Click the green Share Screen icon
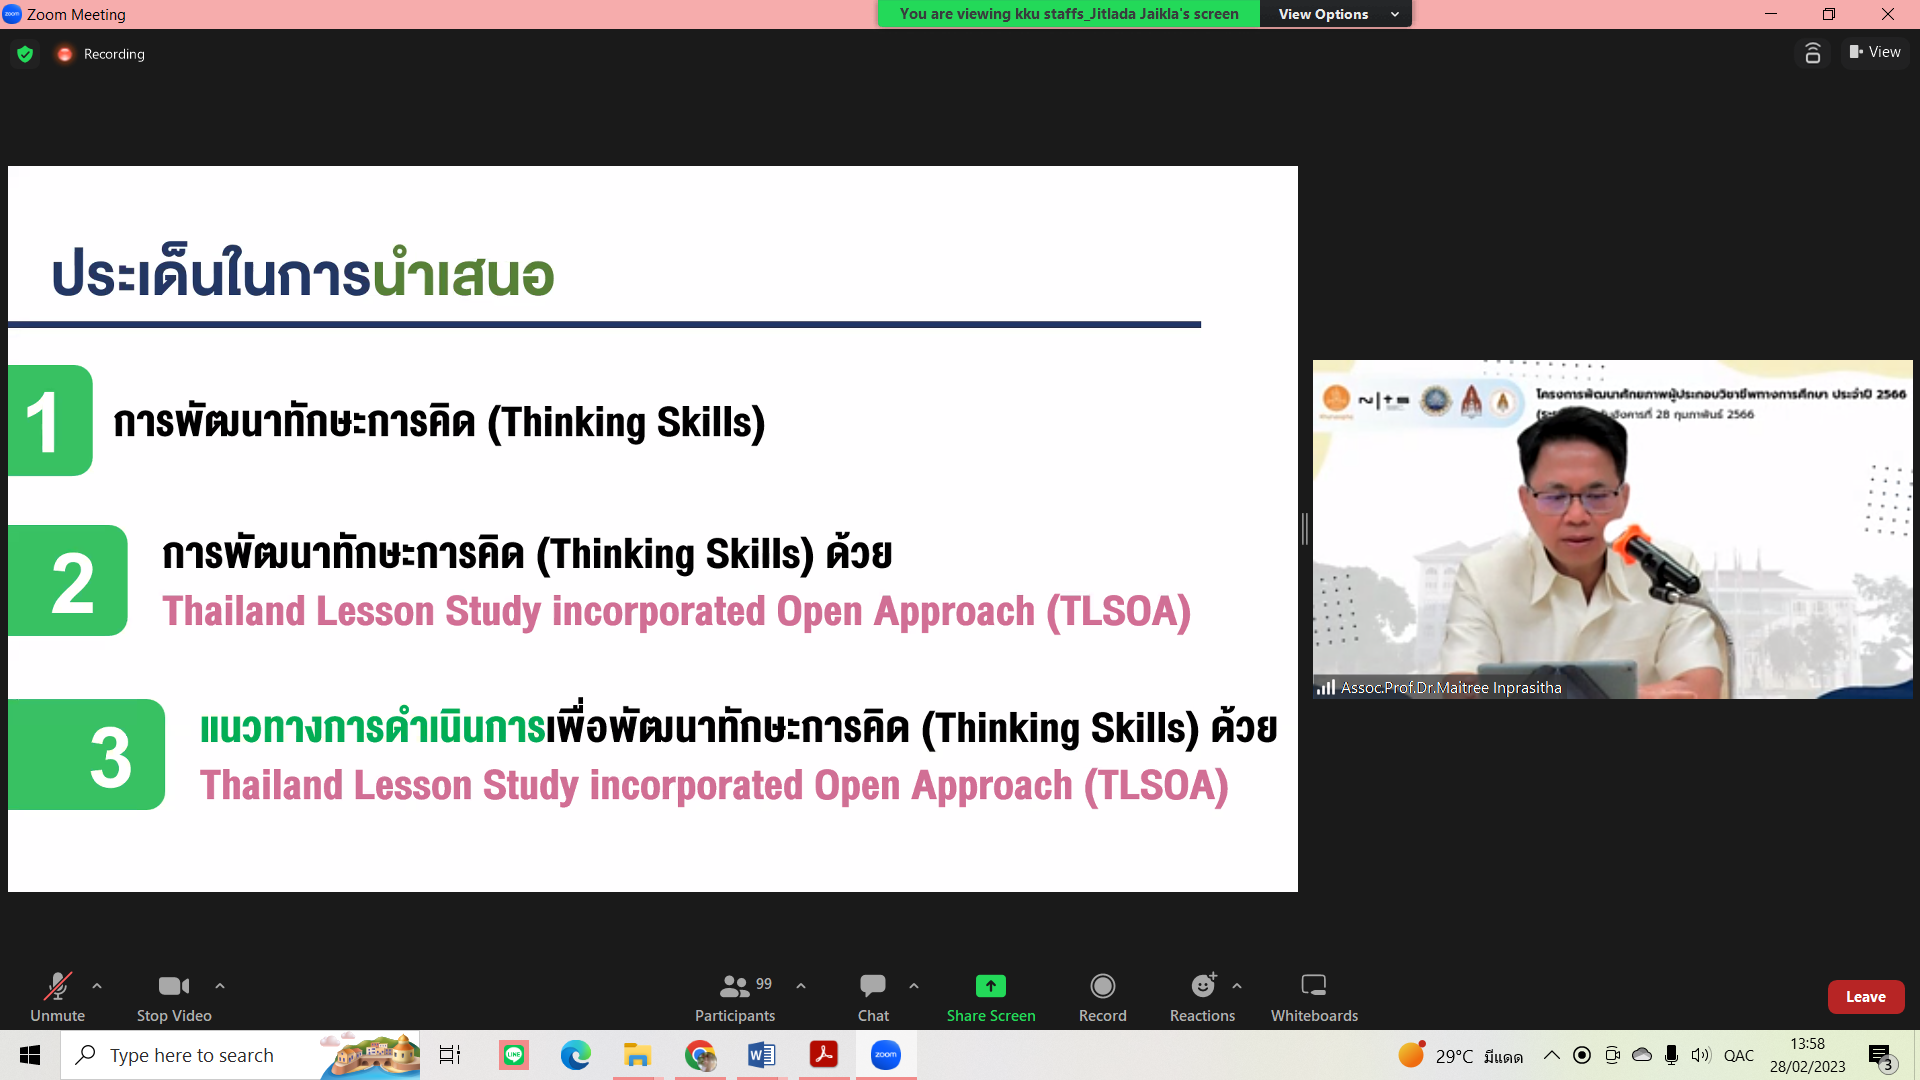The height and width of the screenshot is (1080, 1920). tap(990, 986)
